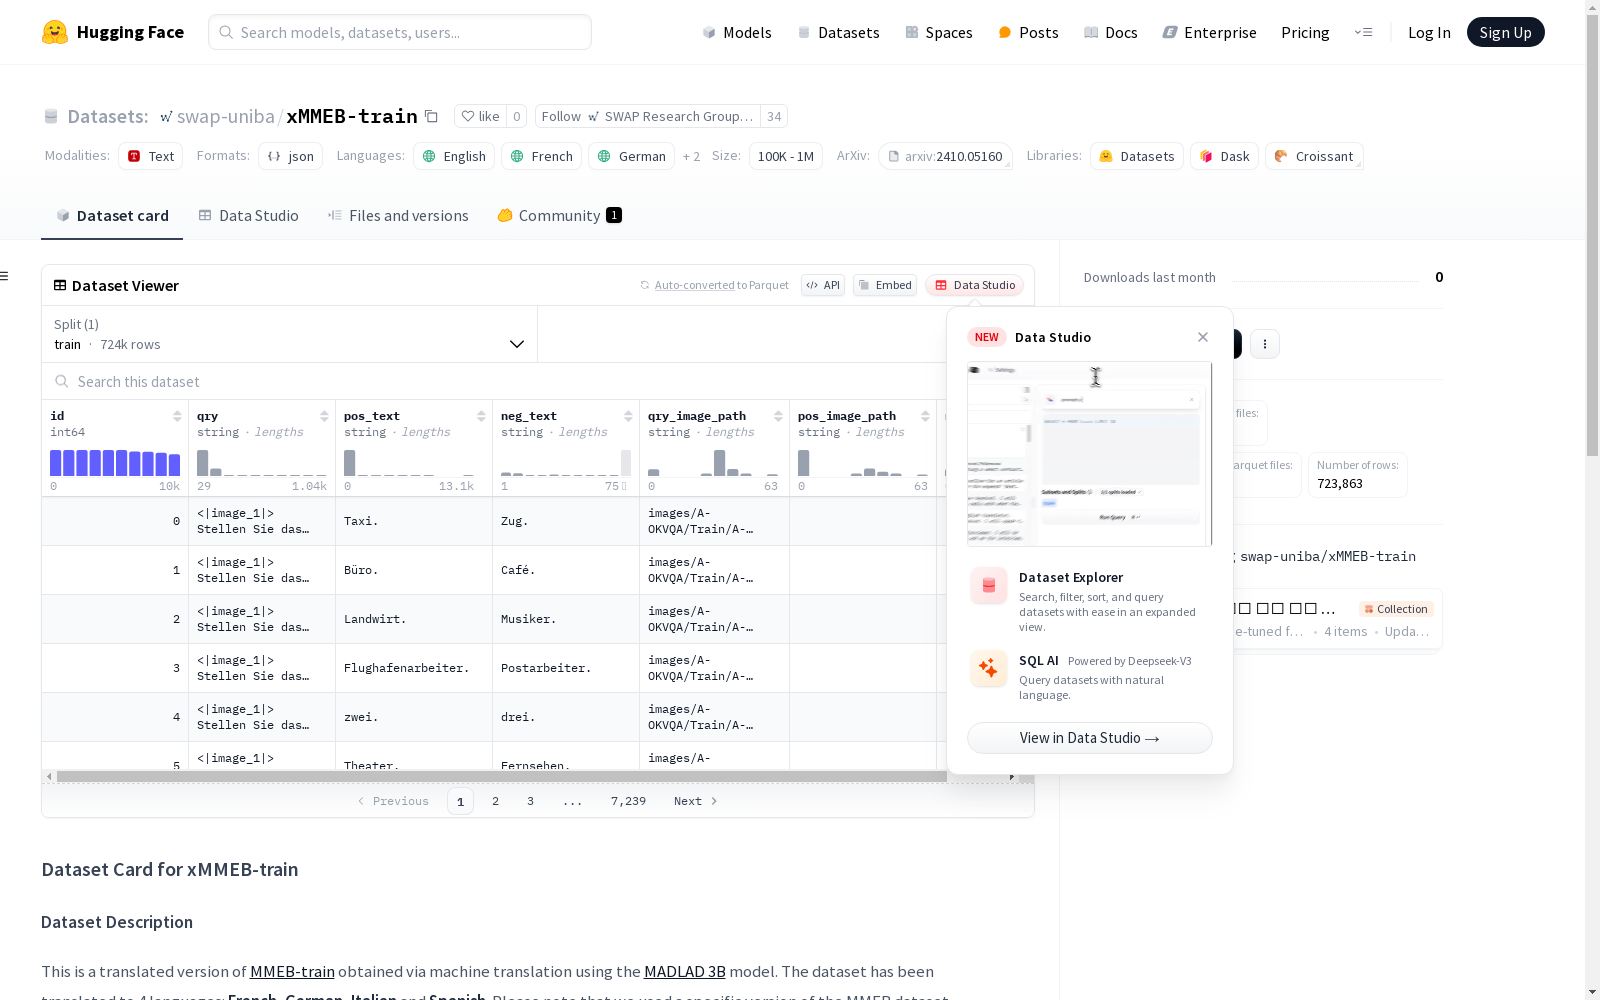Expand the Split train selector
Image resolution: width=1600 pixels, height=1000 pixels.
coord(290,334)
